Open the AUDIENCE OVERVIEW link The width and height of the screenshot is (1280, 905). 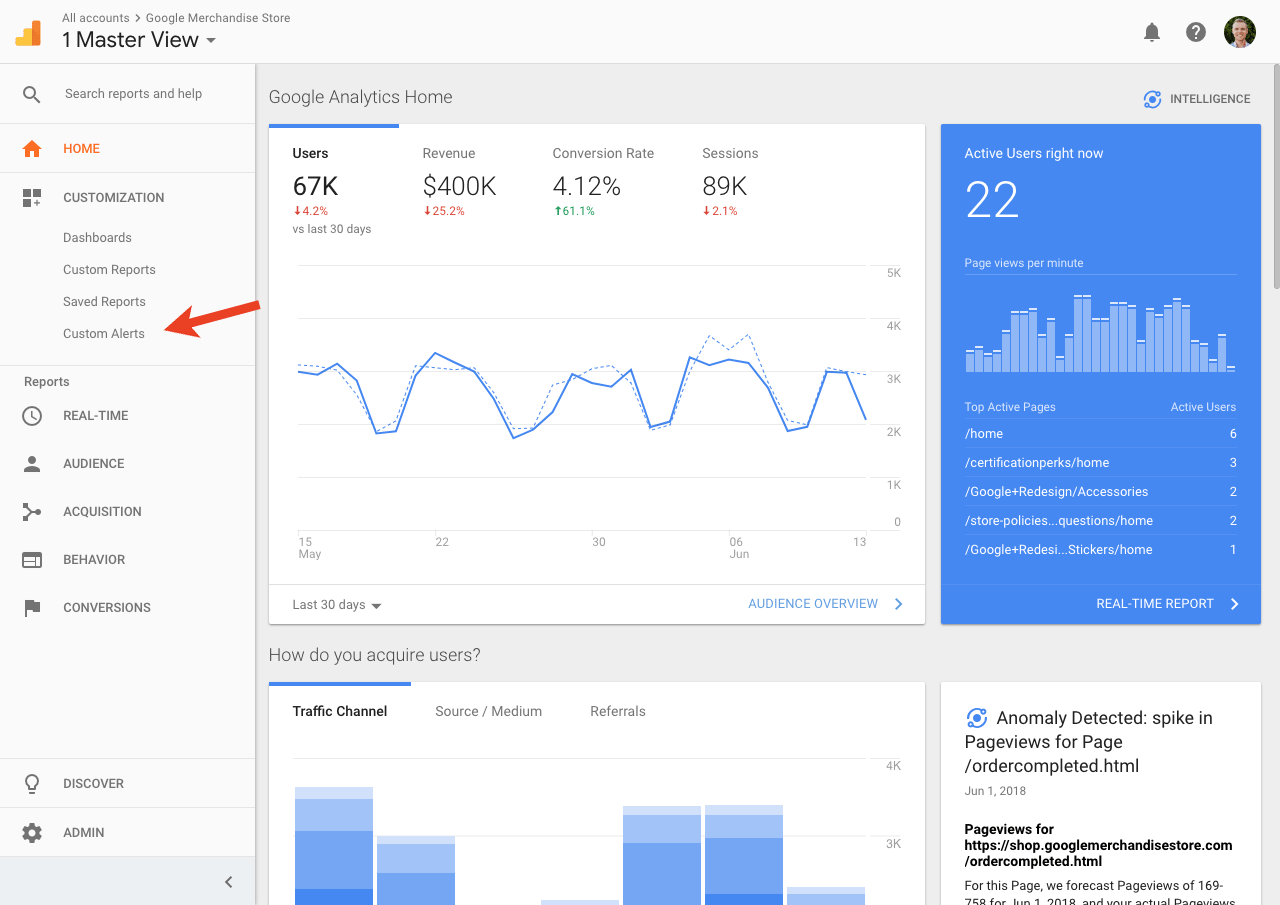tap(813, 604)
